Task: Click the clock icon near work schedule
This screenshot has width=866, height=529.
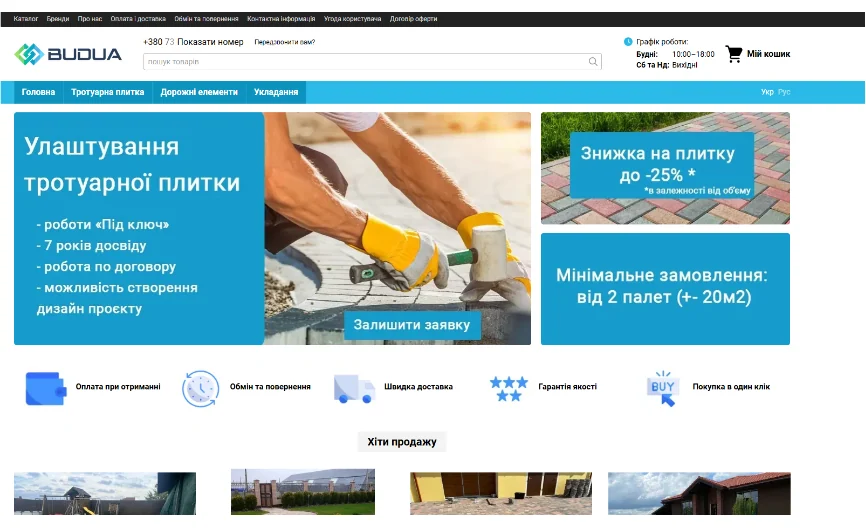Action: (628, 41)
